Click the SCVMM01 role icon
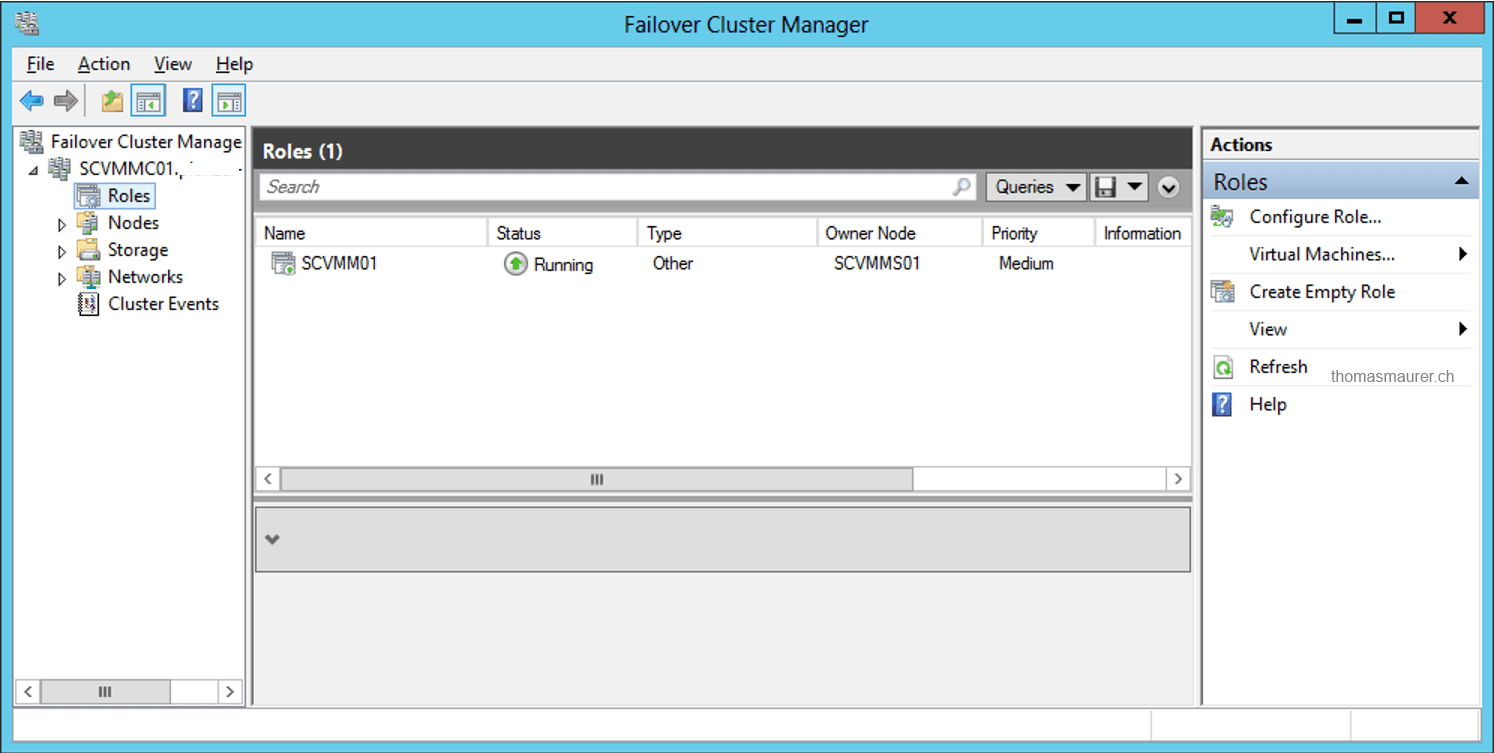This screenshot has height=753, width=1494. 283,264
